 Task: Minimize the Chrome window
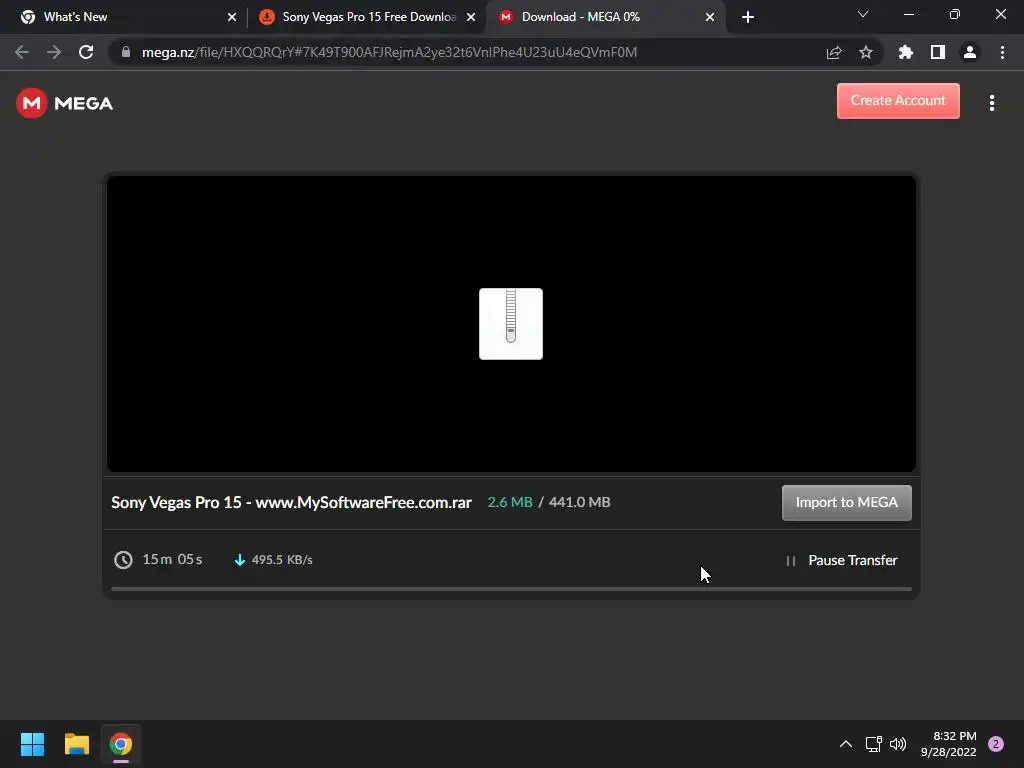(908, 14)
